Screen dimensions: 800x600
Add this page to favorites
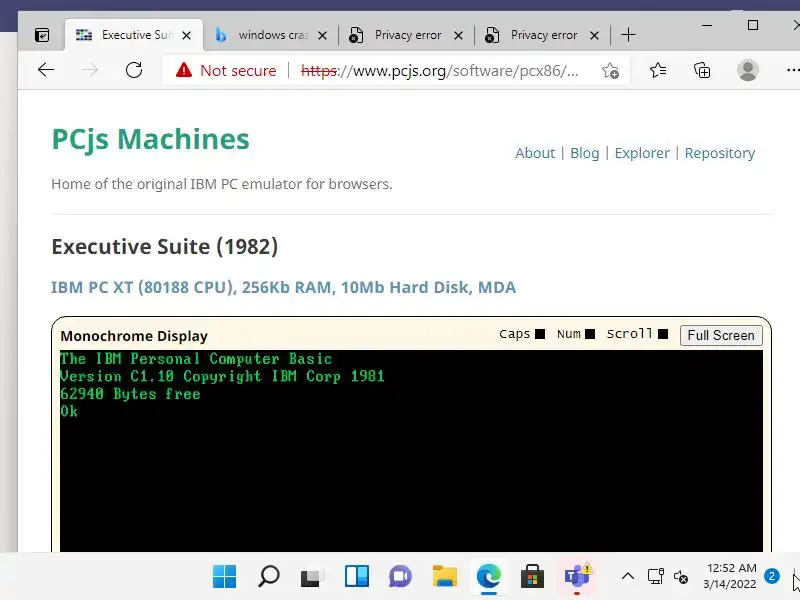click(x=610, y=70)
